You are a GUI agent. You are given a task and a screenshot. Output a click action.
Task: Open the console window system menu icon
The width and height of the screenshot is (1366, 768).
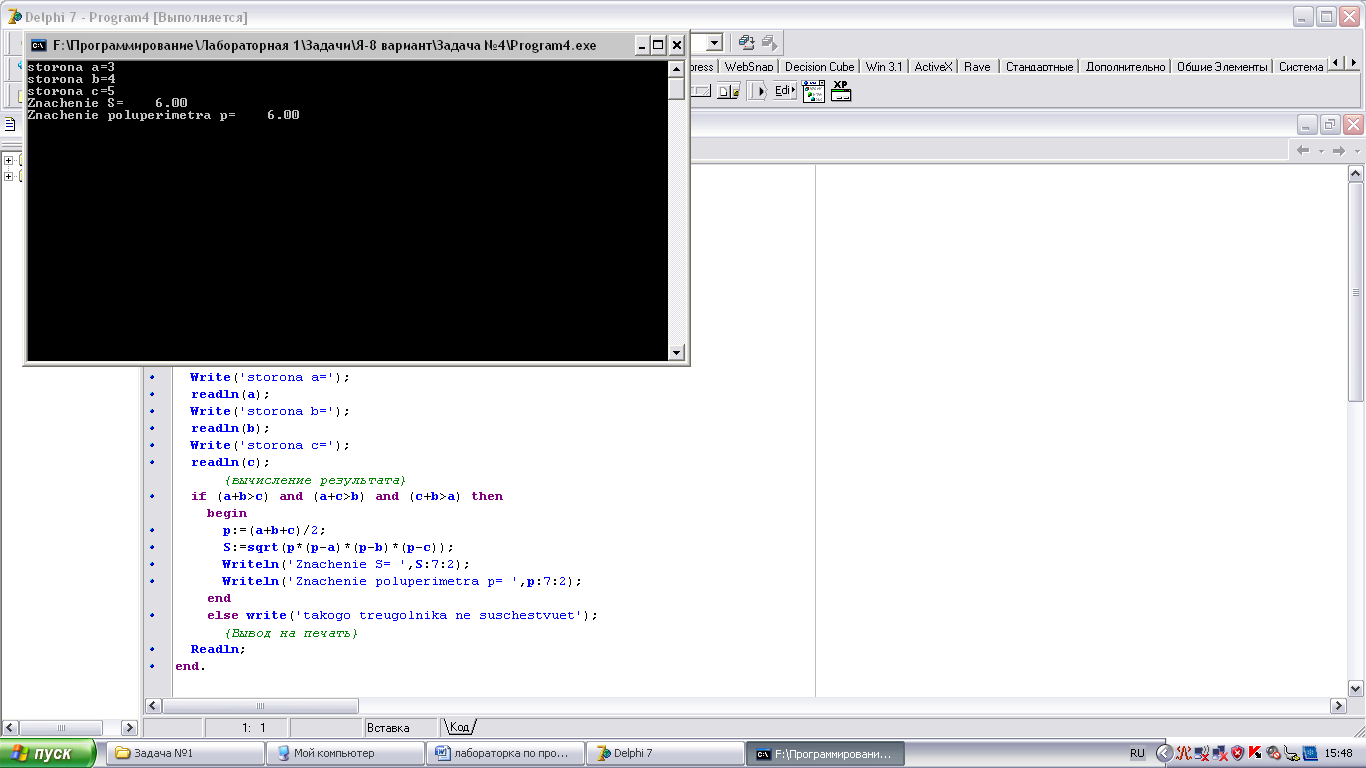38,45
